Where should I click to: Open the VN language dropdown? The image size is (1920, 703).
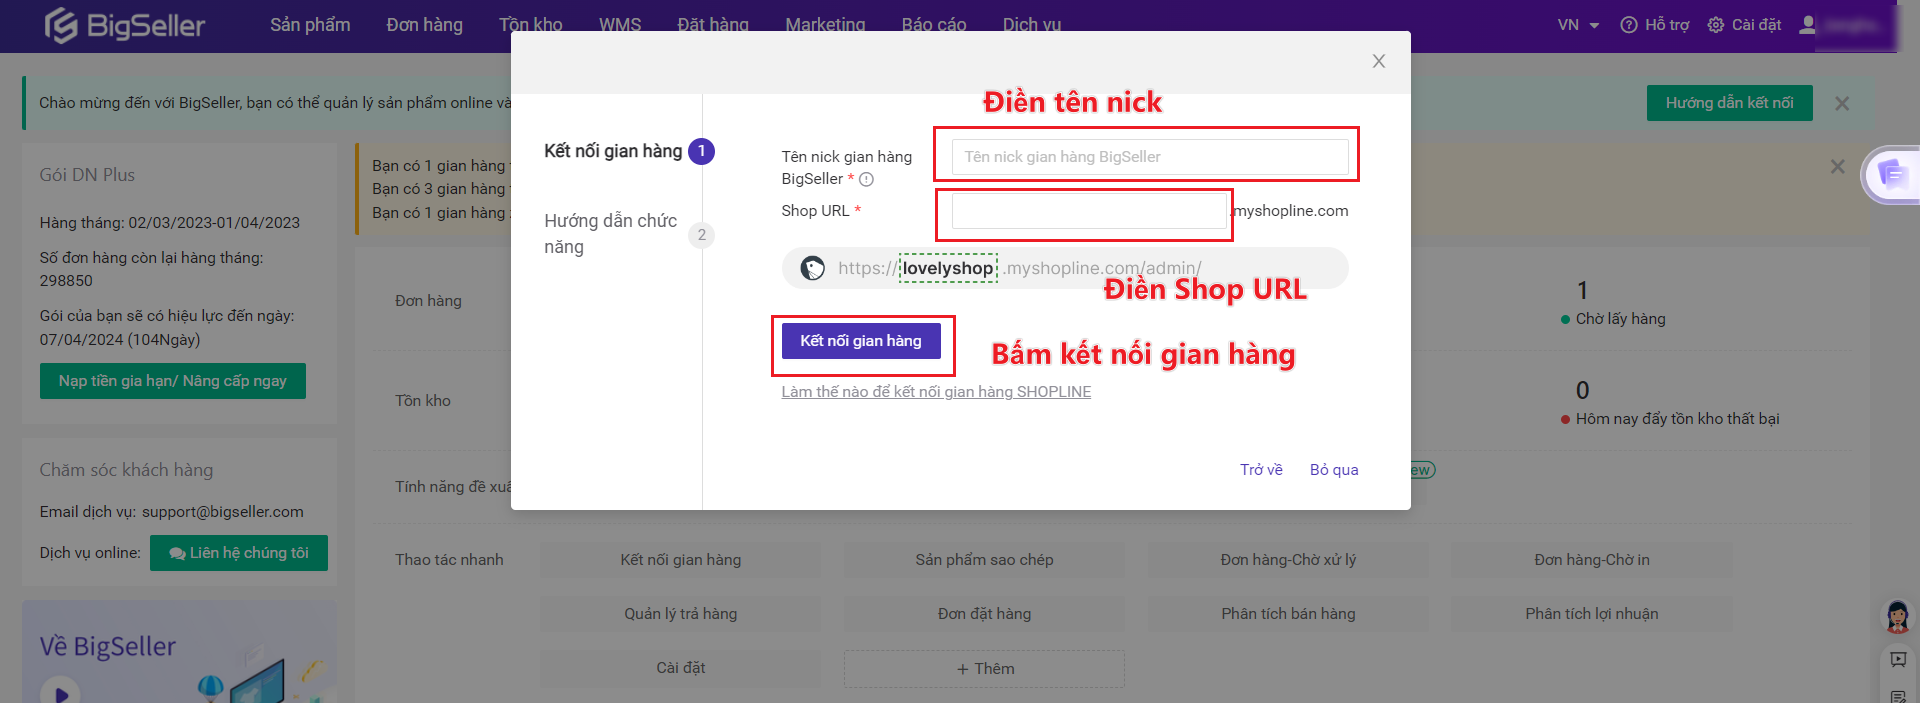pos(1578,25)
